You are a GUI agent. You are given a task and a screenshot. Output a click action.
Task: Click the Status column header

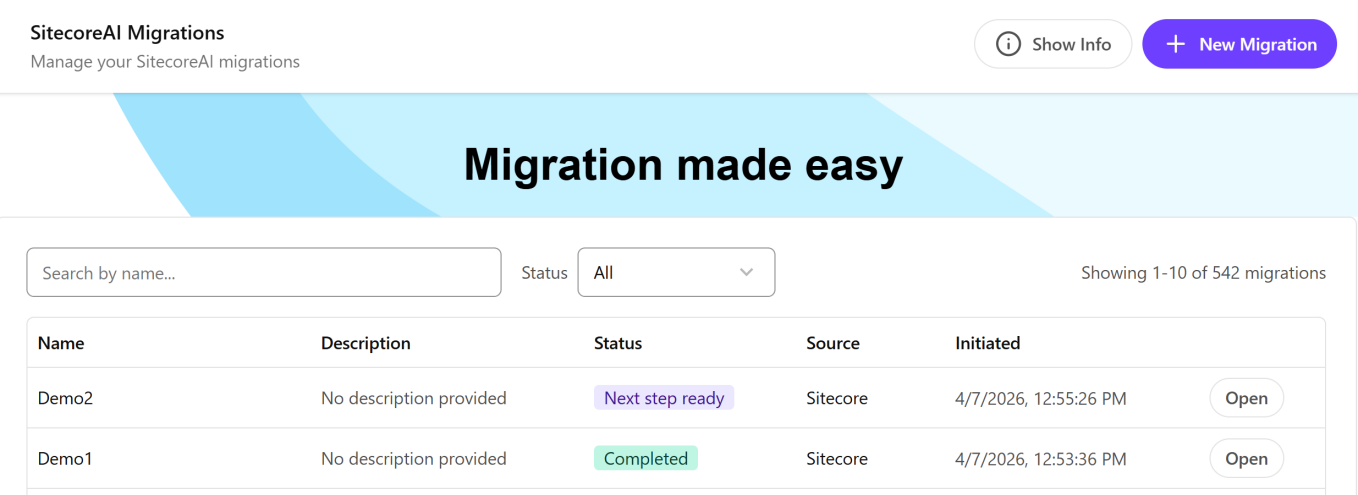[618, 343]
